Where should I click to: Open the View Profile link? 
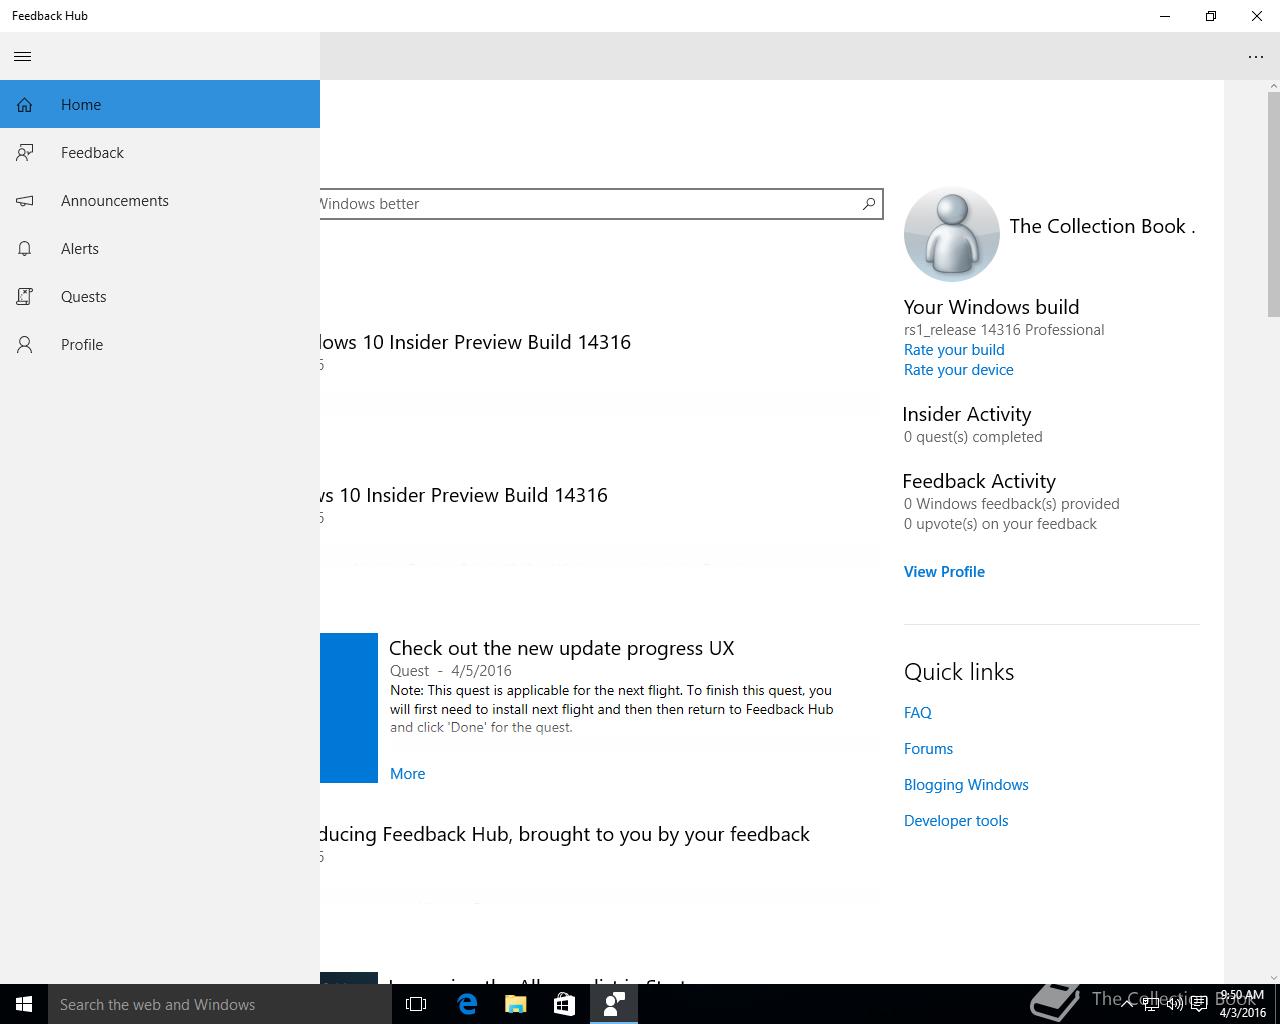pyautogui.click(x=944, y=572)
